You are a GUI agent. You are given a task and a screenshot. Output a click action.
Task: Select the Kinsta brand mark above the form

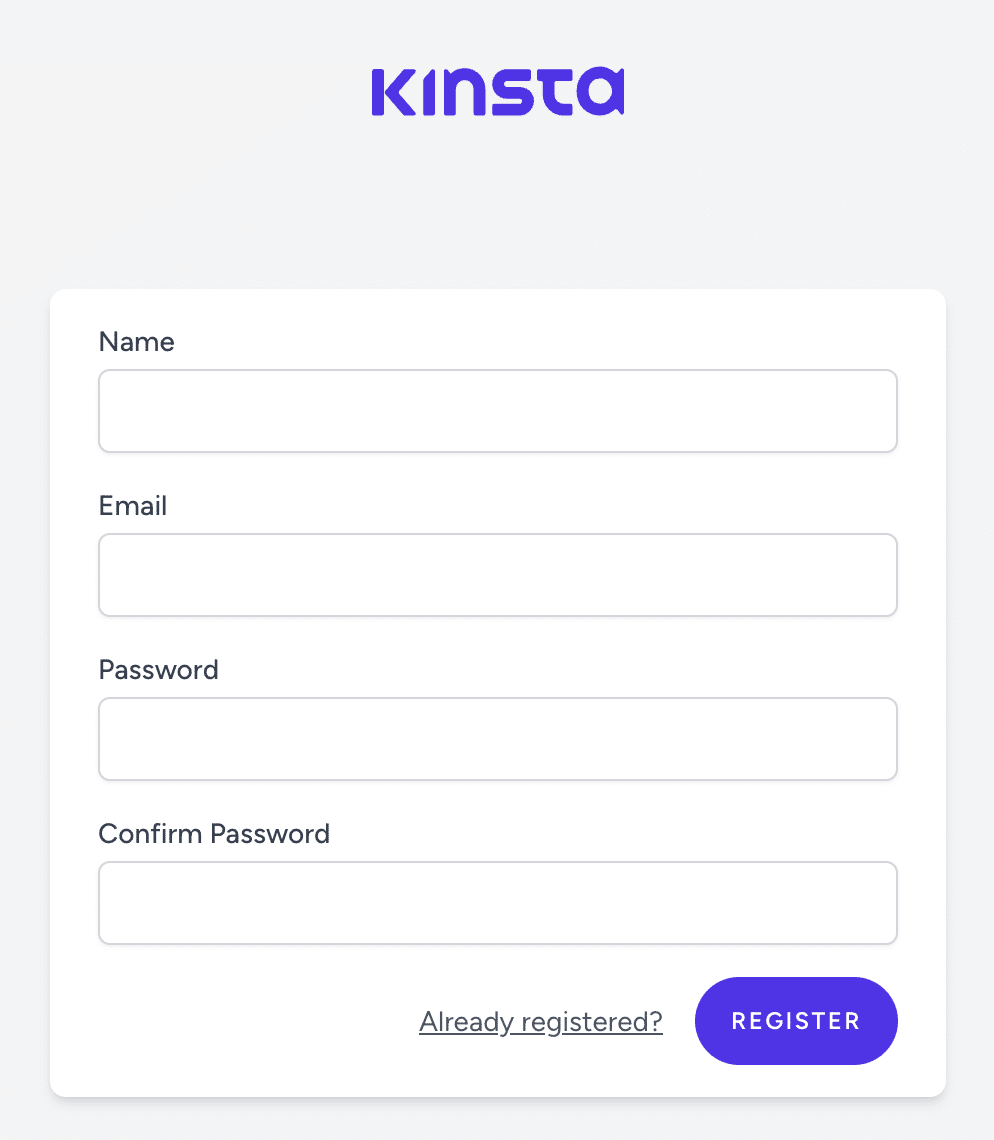pyautogui.click(x=497, y=91)
